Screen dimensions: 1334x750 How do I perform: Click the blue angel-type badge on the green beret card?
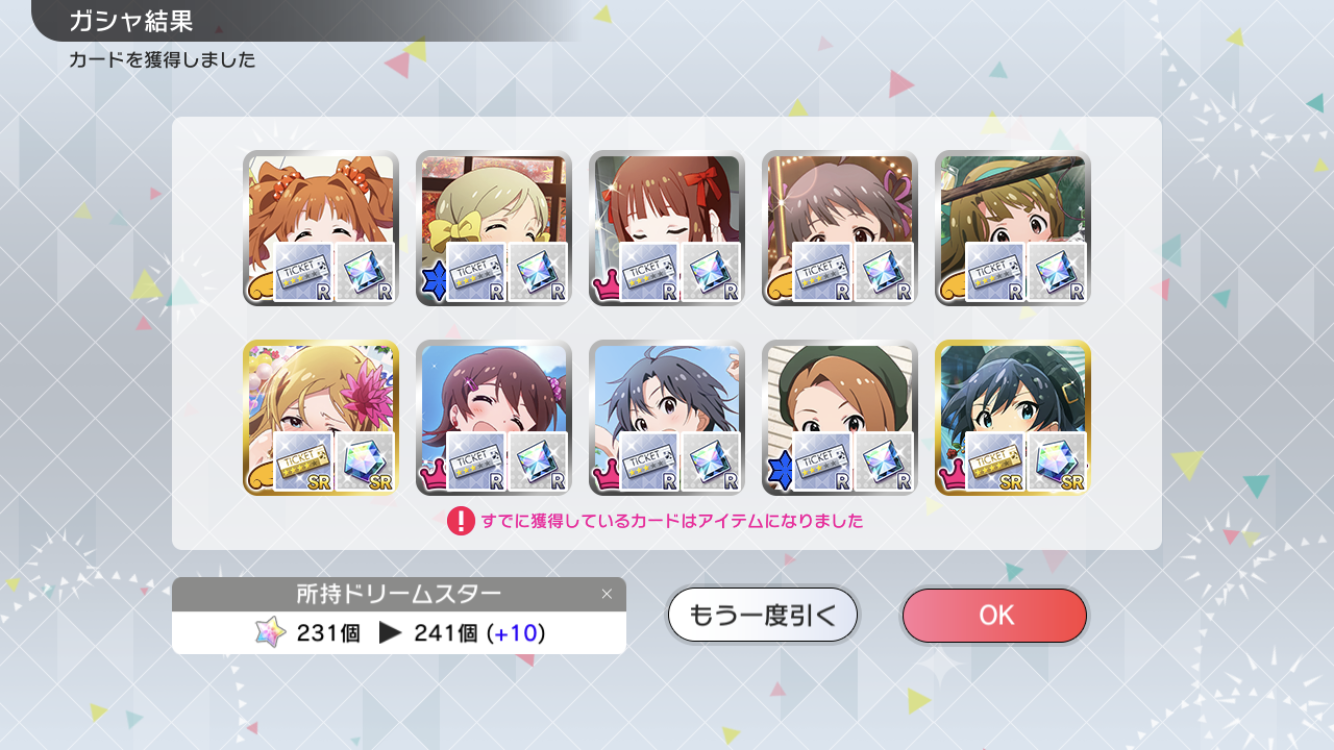tap(777, 471)
